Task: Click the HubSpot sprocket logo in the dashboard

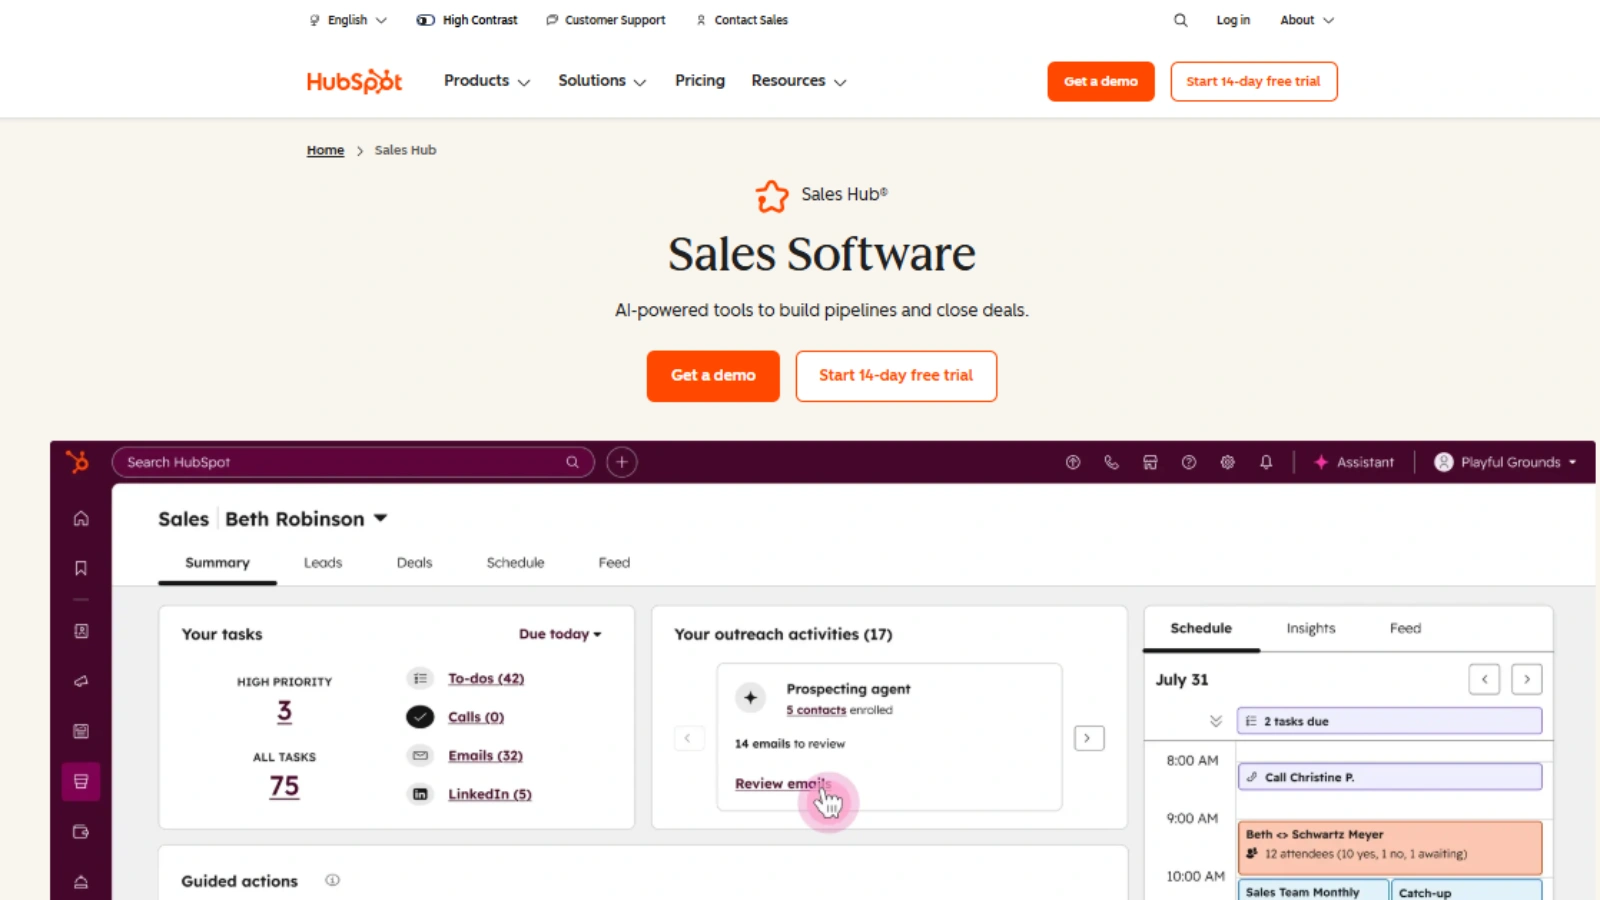Action: [80, 462]
